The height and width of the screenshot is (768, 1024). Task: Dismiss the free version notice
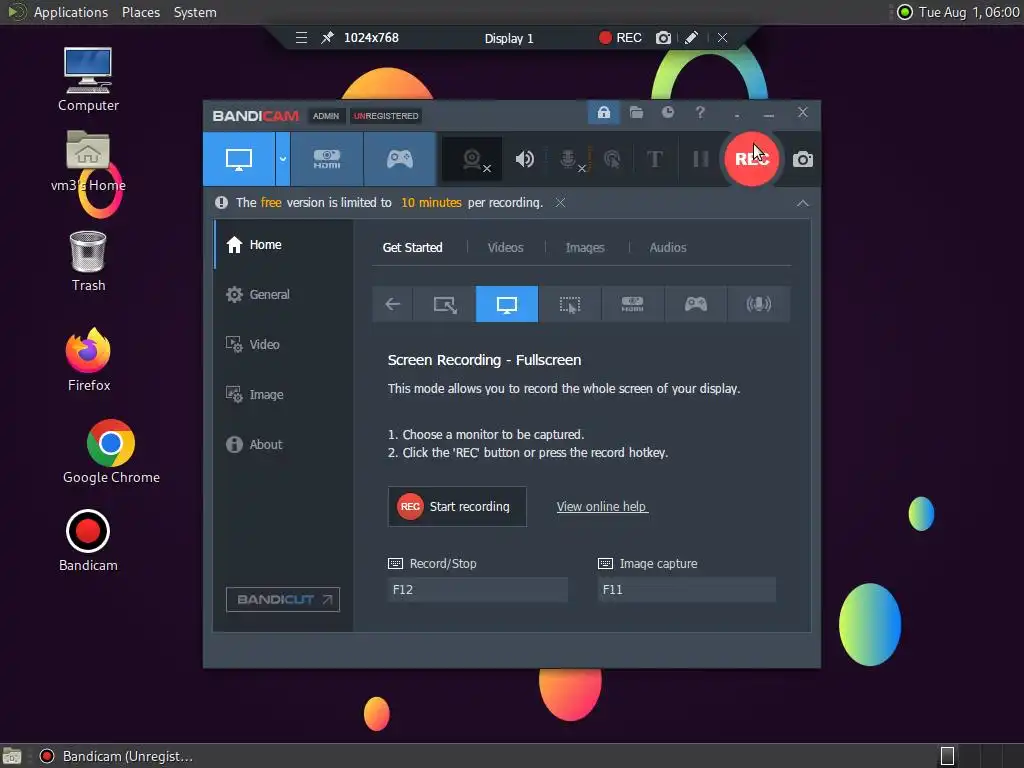560,203
